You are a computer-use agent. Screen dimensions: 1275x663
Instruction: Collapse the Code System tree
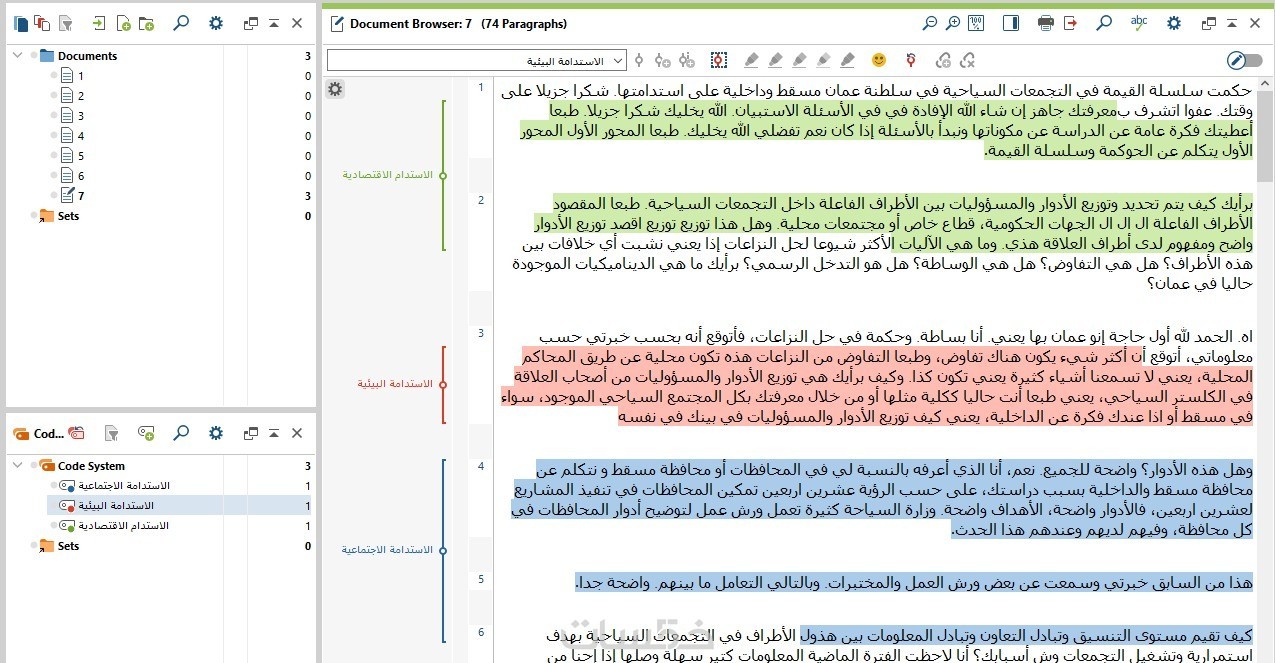tap(18, 466)
